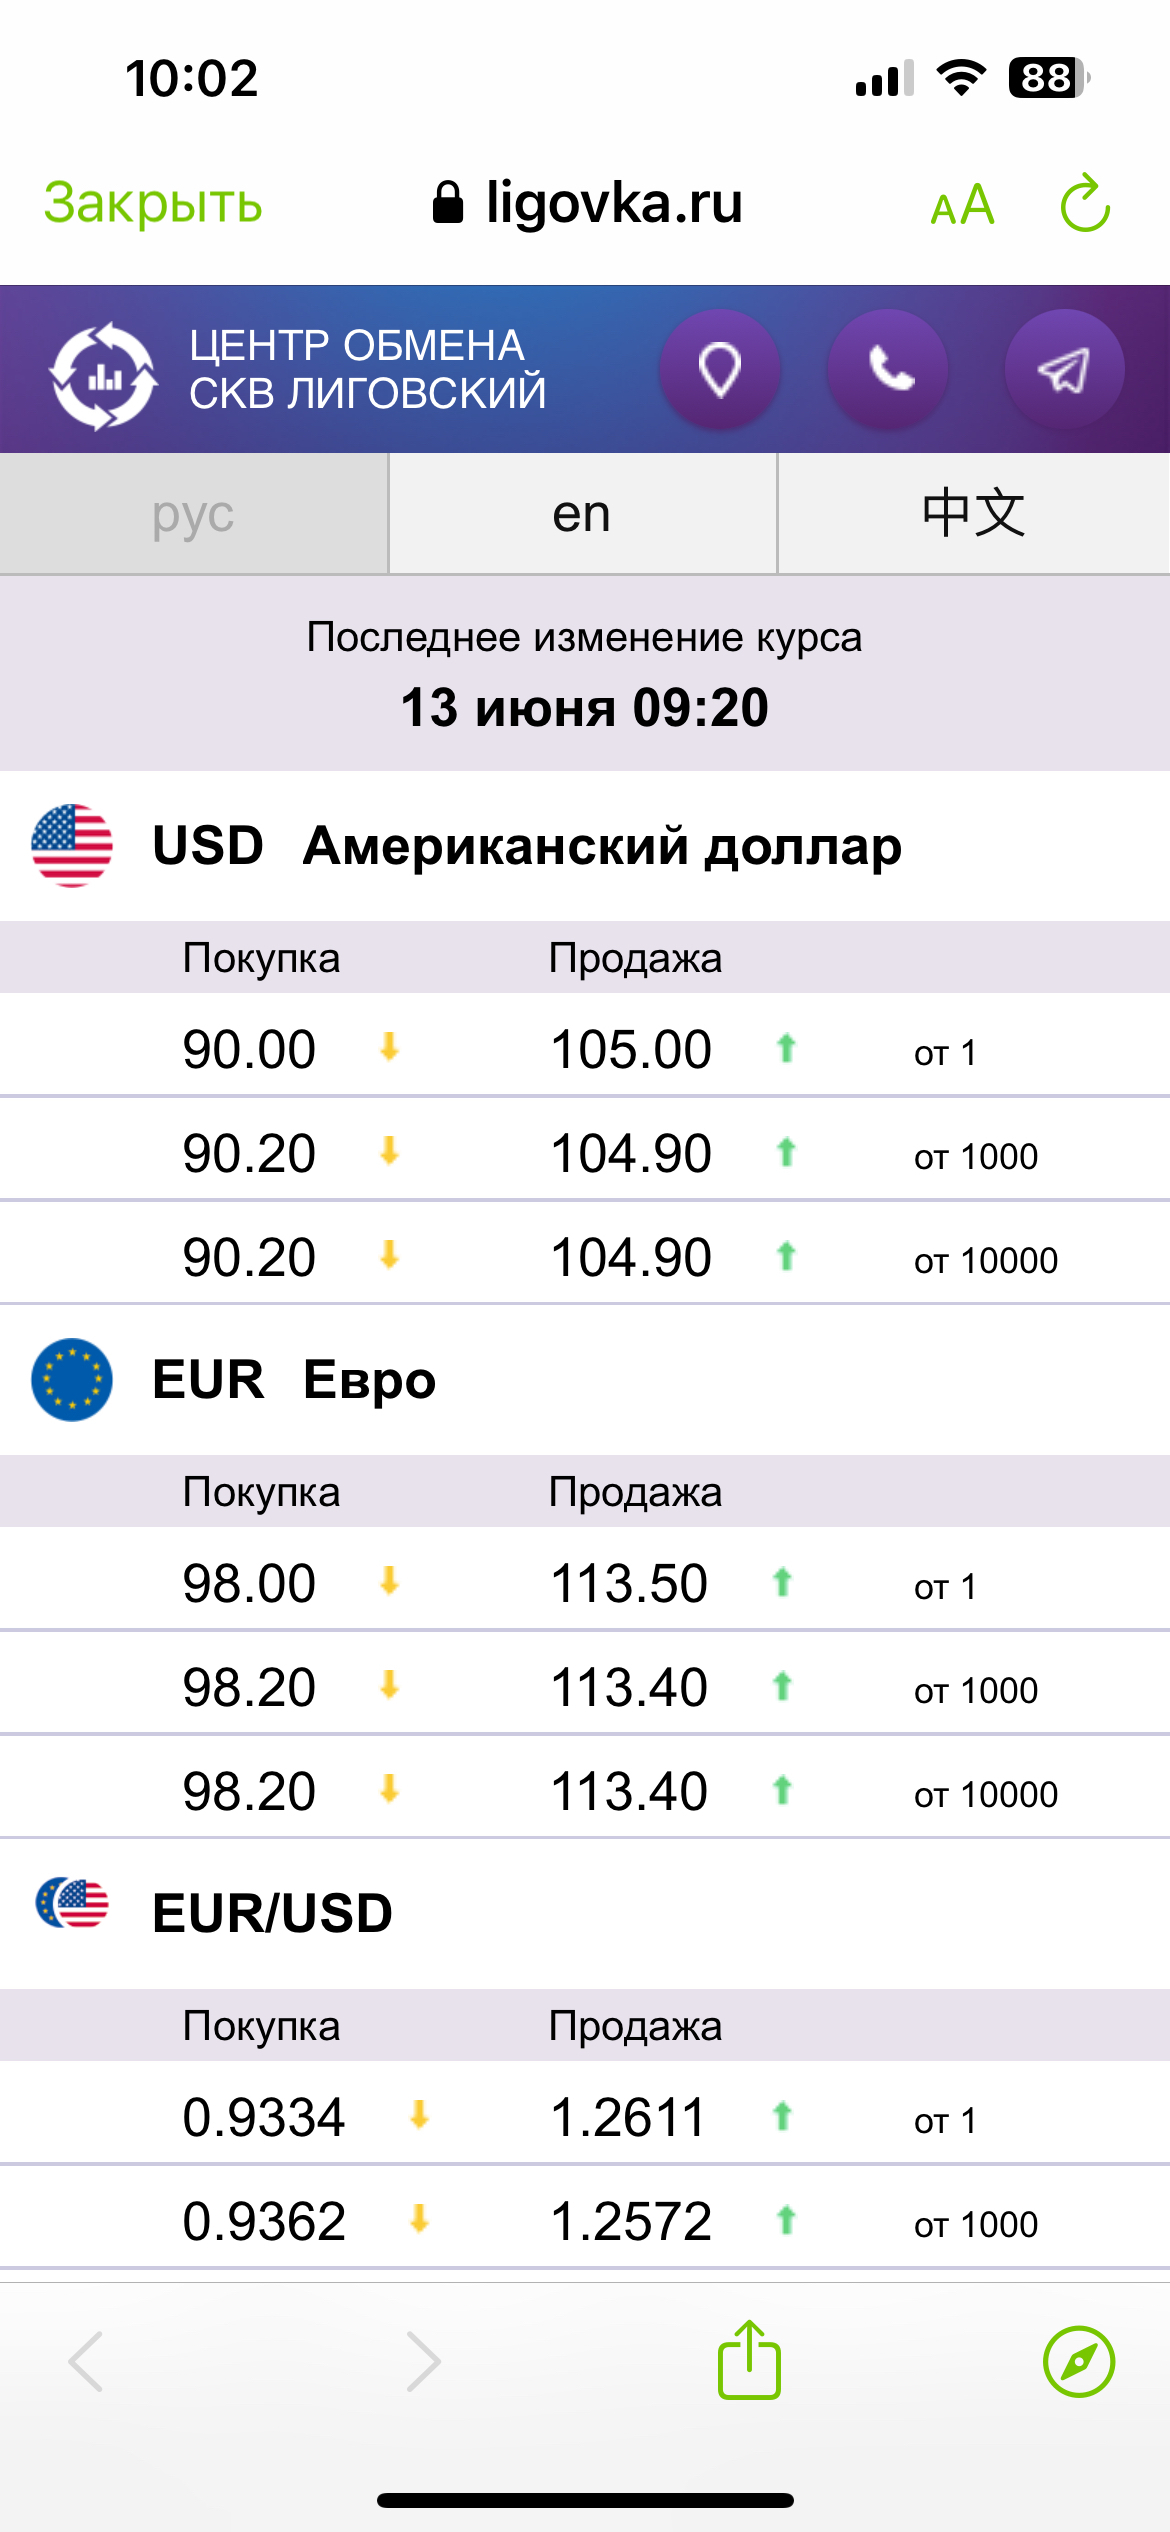Reload the page with refresh icon
Image resolution: width=1170 pixels, height=2532 pixels.
click(1085, 204)
